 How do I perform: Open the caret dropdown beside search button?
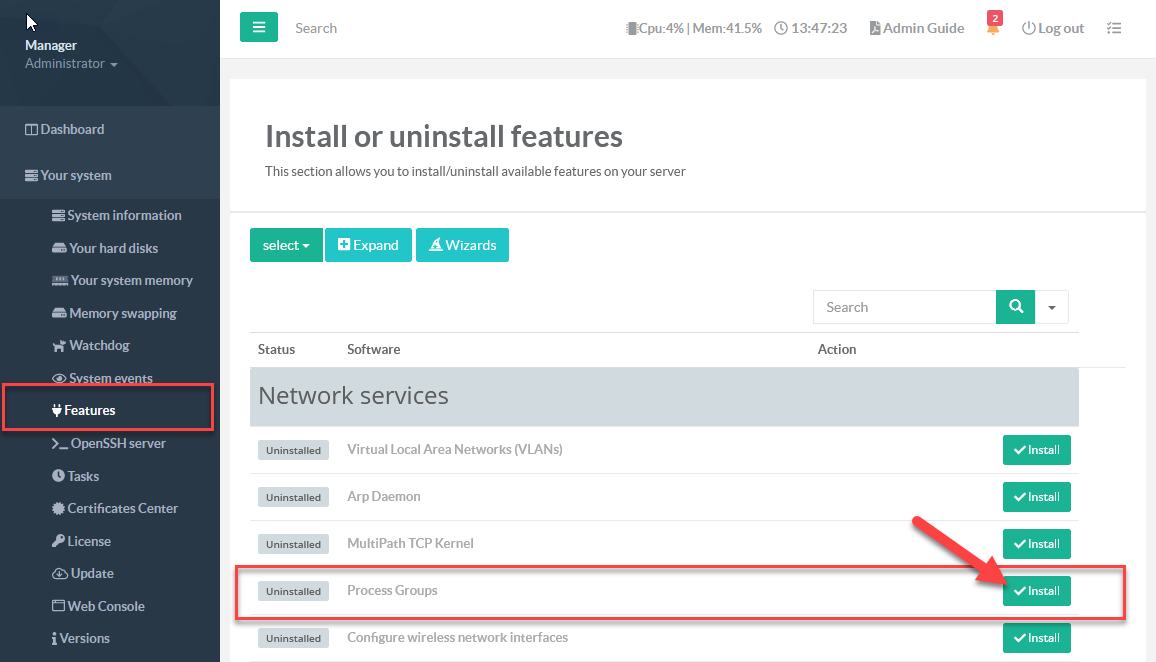tap(1052, 308)
